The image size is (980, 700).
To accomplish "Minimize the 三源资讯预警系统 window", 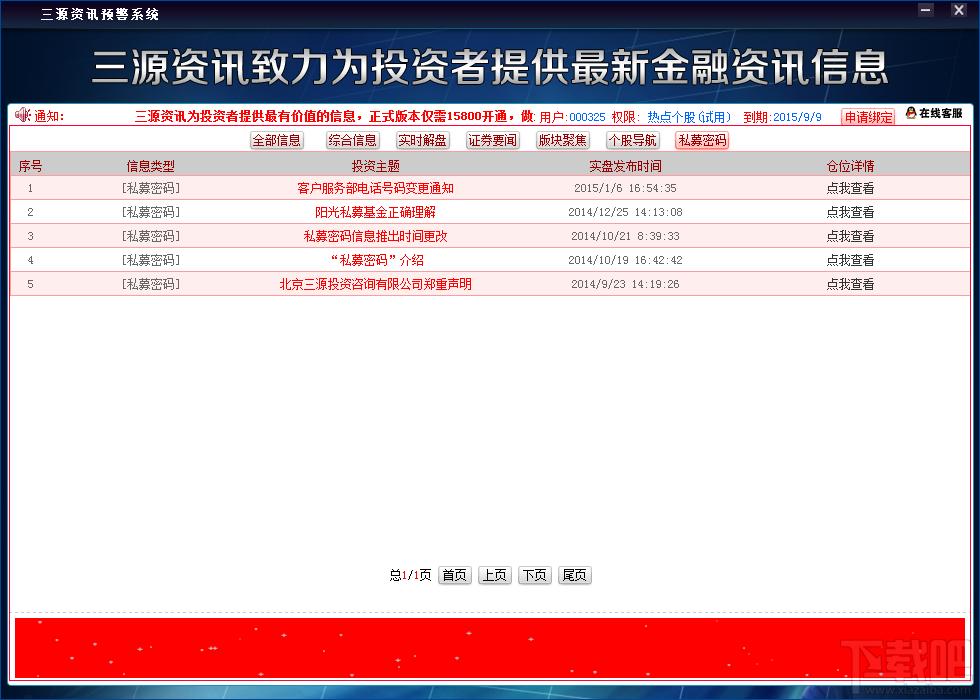I will click(x=926, y=9).
